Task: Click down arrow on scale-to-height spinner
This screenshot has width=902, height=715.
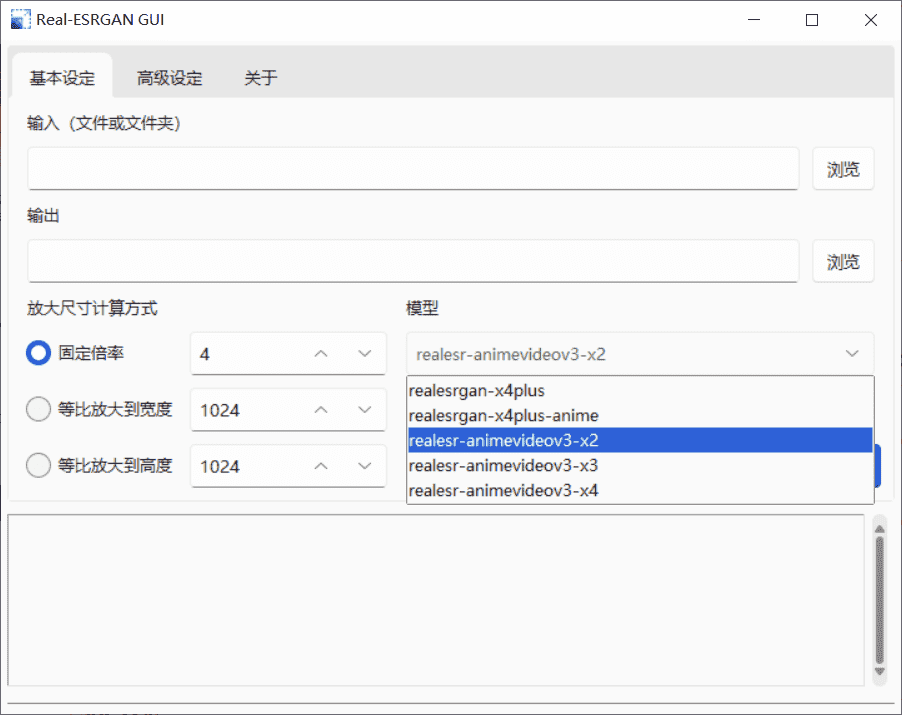Action: point(364,466)
